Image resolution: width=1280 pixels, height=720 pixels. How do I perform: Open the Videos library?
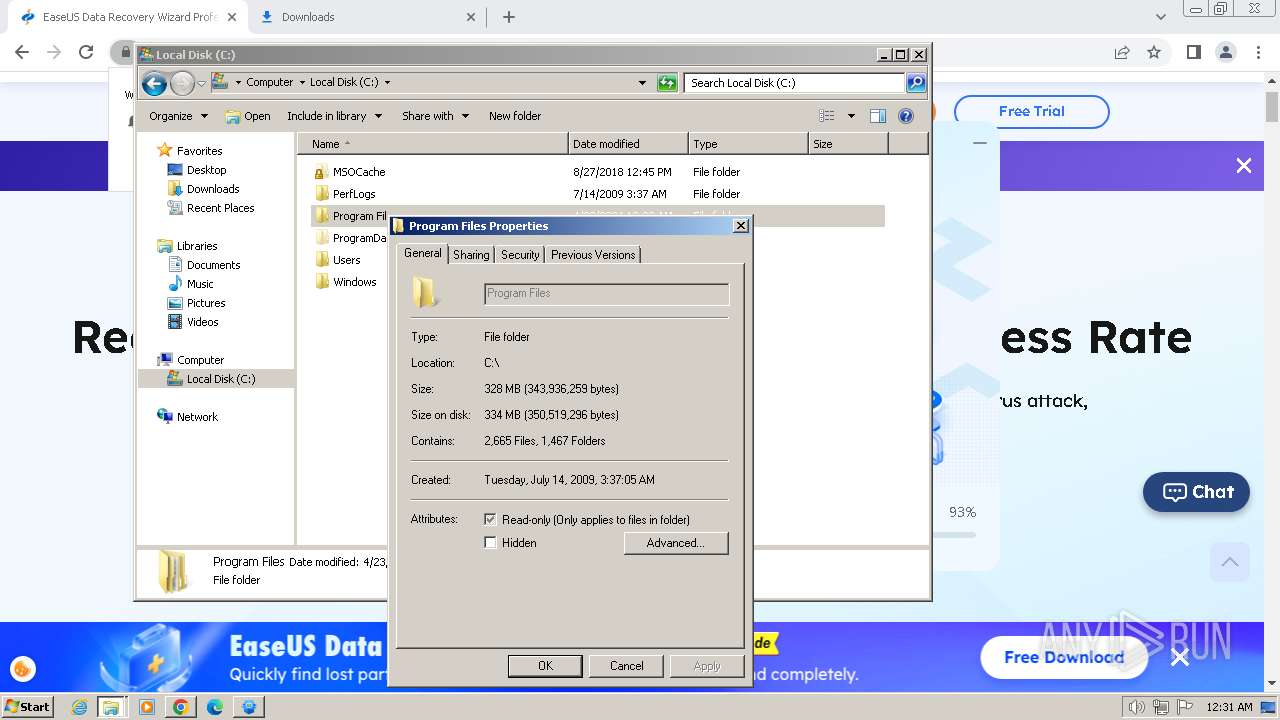(x=202, y=322)
